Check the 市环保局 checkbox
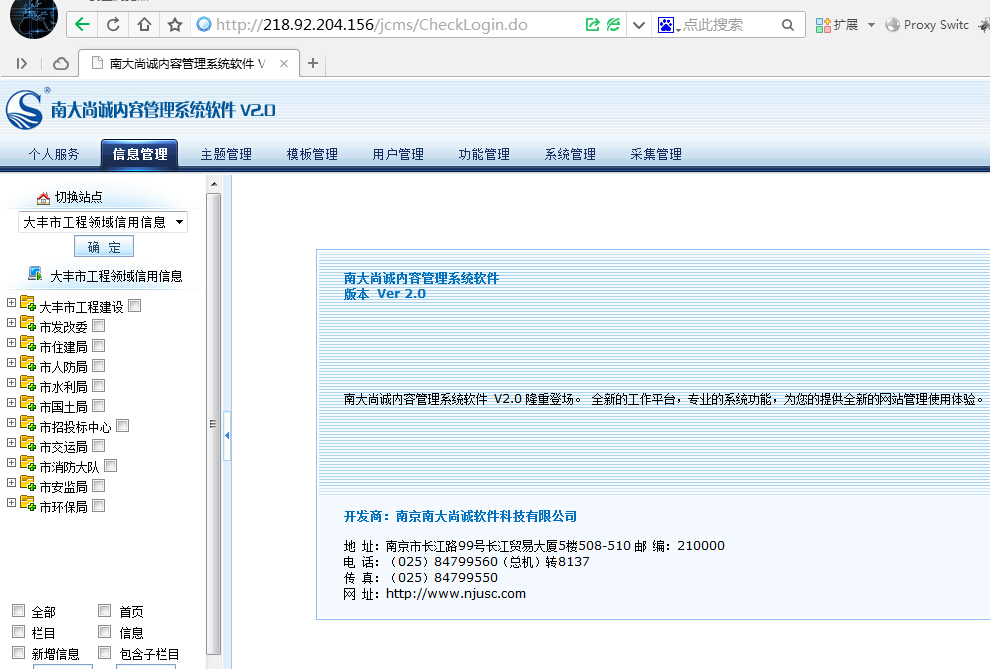 point(98,506)
